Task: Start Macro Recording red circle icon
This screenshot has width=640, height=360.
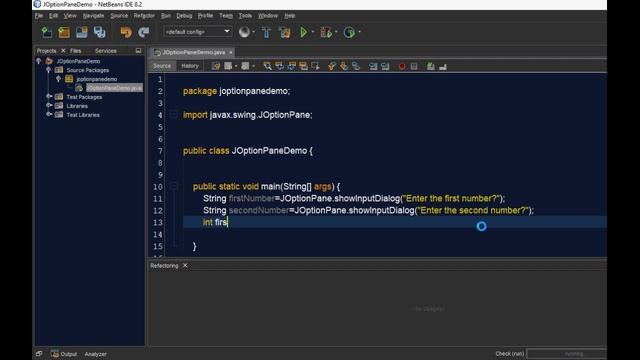Action: pyautogui.click(x=402, y=66)
